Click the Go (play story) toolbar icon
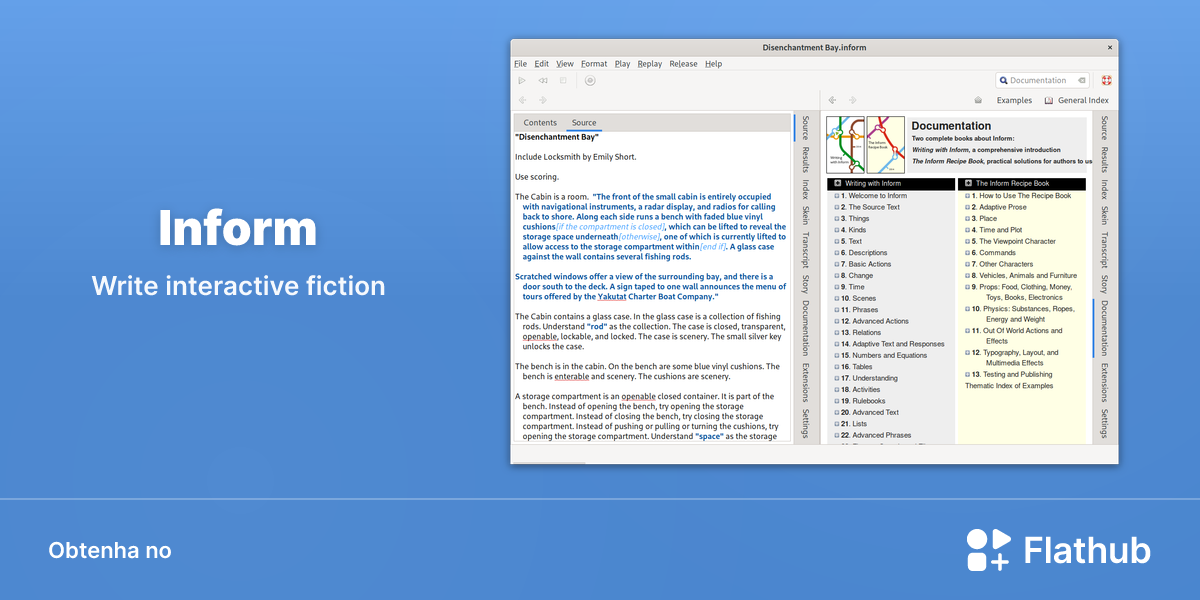 tap(521, 80)
